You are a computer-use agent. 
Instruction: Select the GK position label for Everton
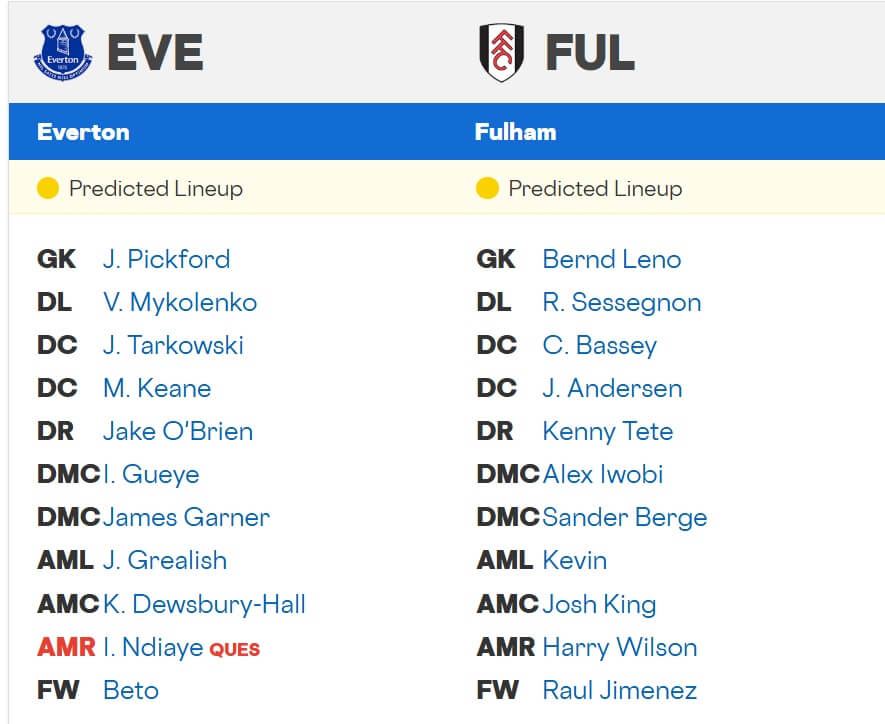[x=56, y=259]
